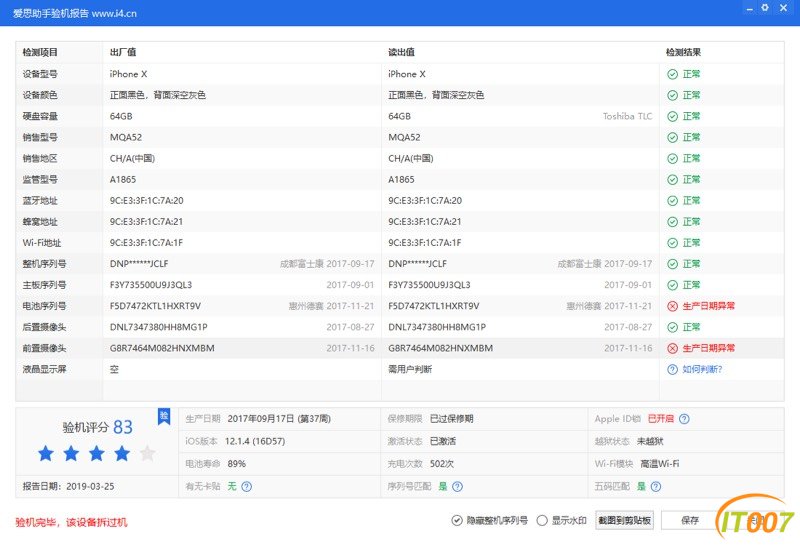Click factory Wi-Fi address 9C:E3:3F:1C:7A:1F
800x545 pixels.
(146, 243)
